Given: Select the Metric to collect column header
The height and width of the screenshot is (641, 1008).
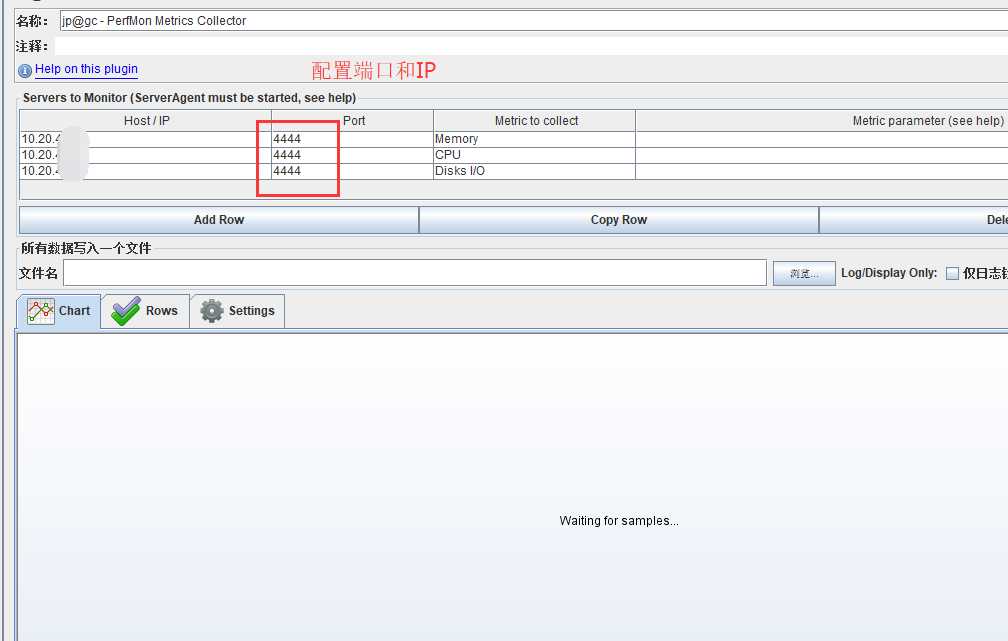Looking at the screenshot, I should (x=535, y=120).
